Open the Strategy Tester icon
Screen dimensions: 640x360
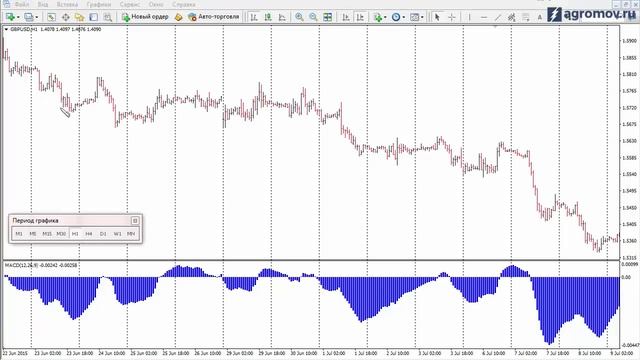tap(108, 17)
